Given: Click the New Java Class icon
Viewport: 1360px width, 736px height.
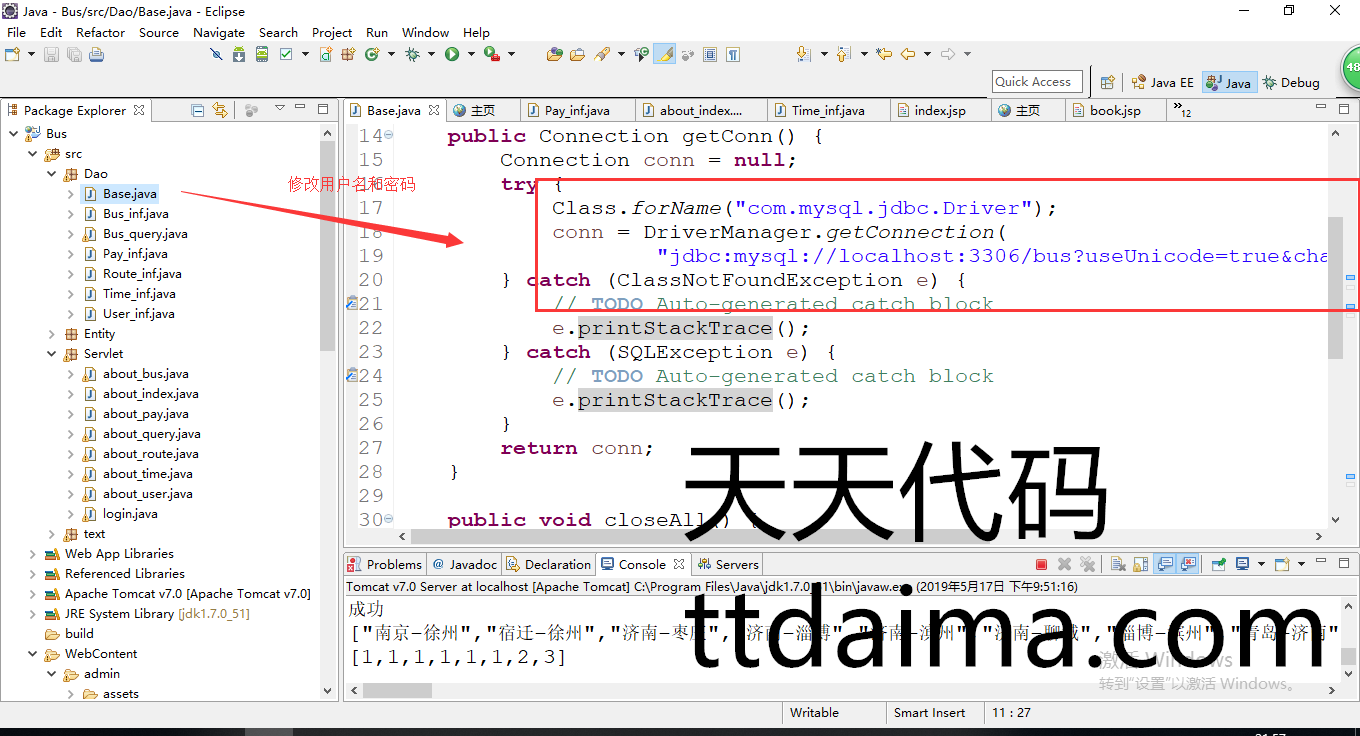Looking at the screenshot, I should [x=371, y=54].
